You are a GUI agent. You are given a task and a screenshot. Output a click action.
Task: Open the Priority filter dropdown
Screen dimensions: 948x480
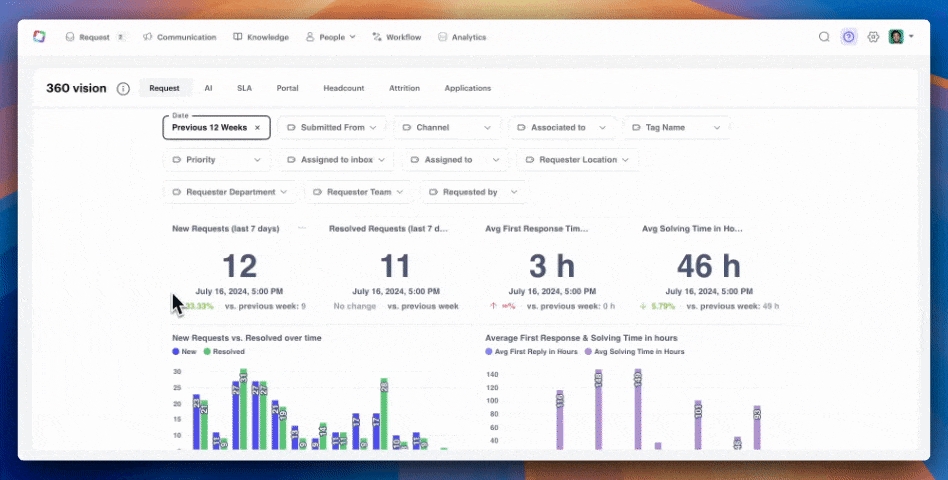[x=216, y=160]
